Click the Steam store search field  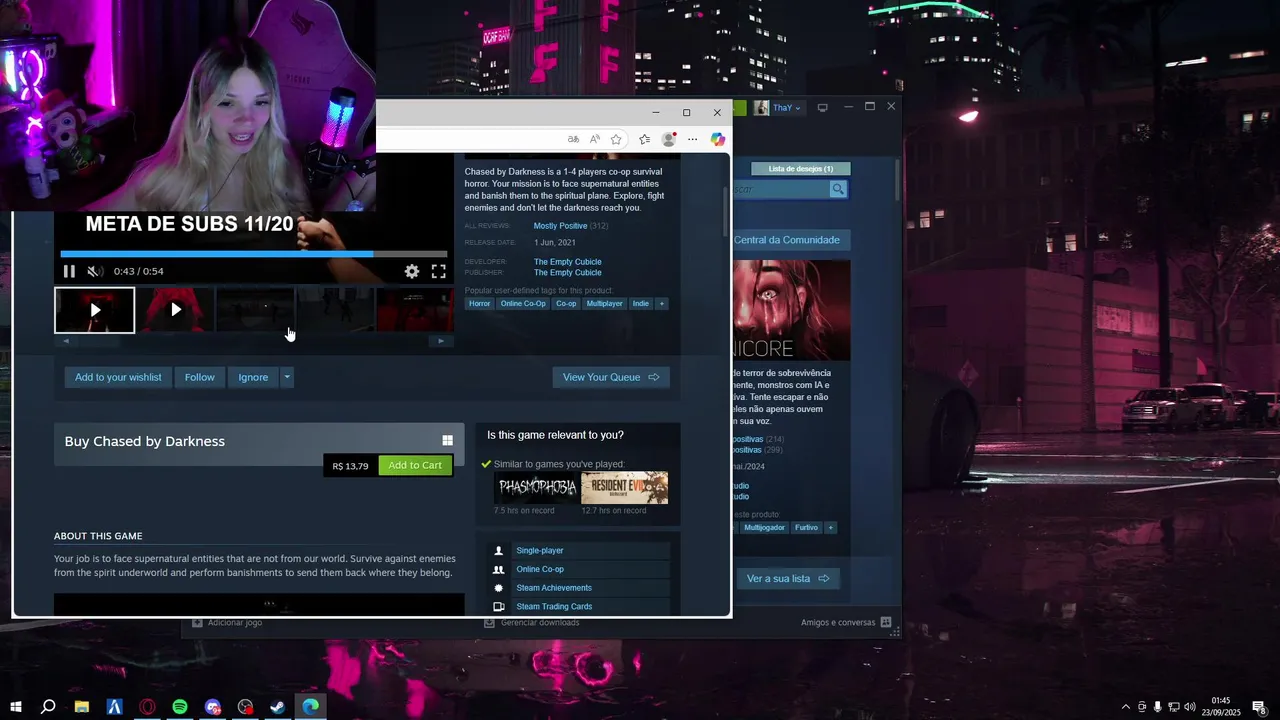[x=781, y=189]
